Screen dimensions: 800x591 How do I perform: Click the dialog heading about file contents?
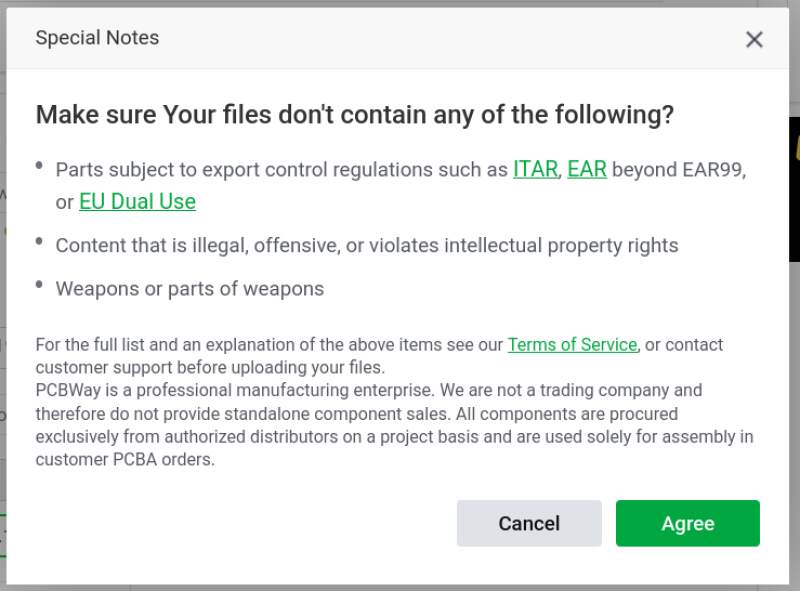(x=355, y=114)
